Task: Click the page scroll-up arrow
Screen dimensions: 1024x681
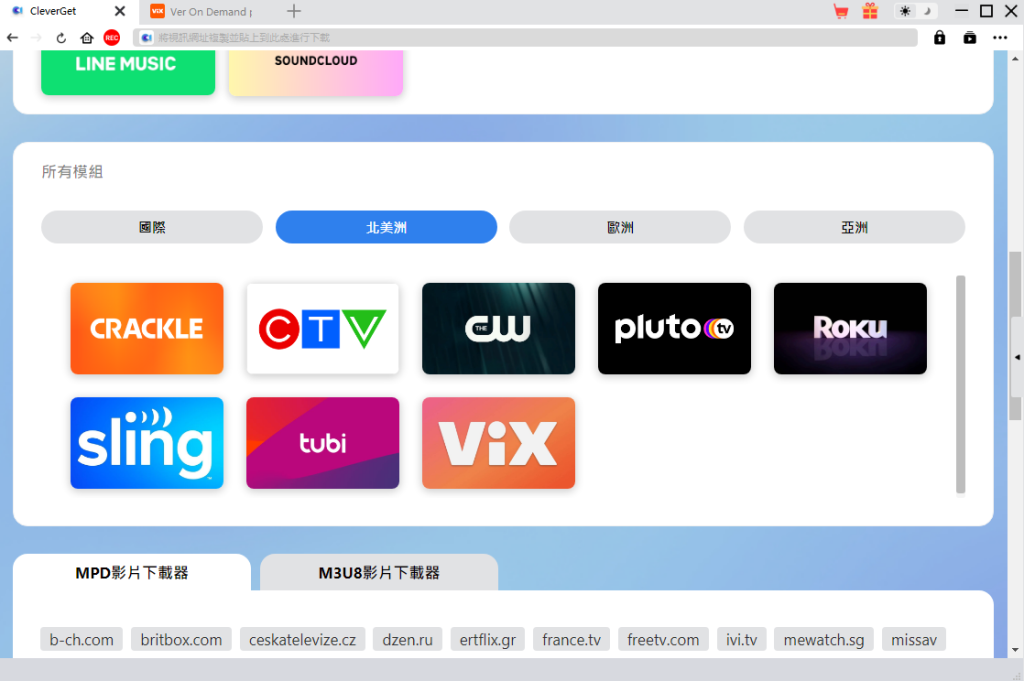Action: coord(1015,58)
